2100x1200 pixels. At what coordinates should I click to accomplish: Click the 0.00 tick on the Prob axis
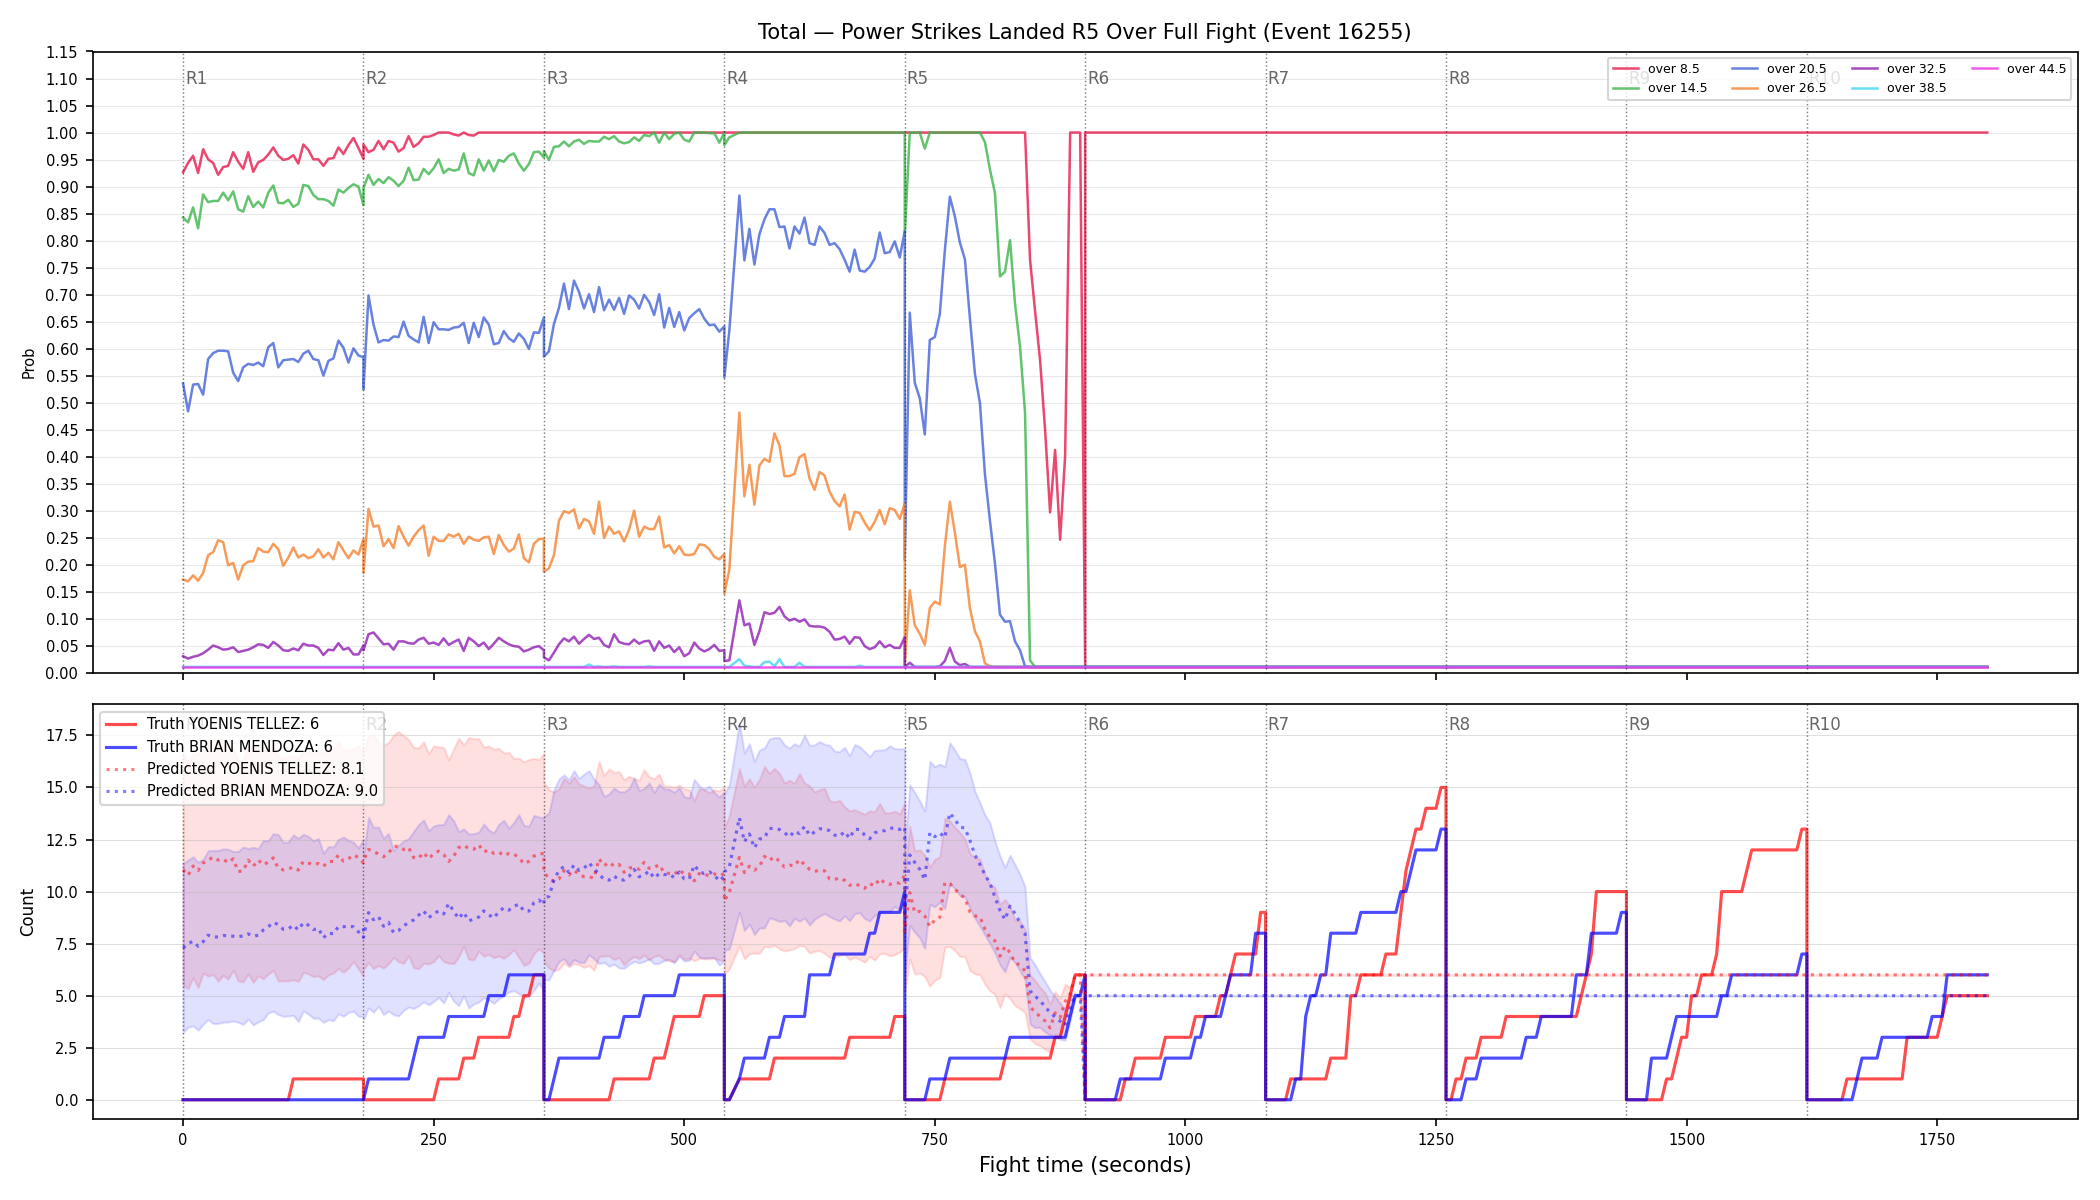(61, 673)
